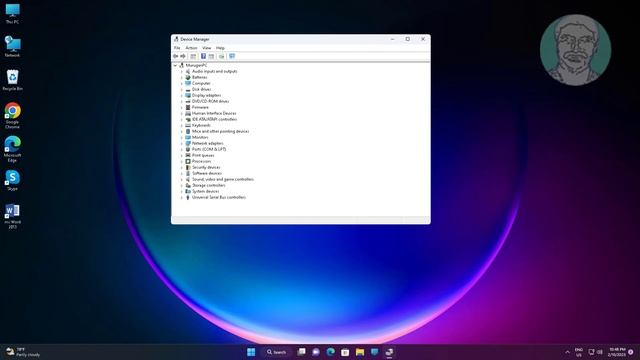
Task: Select the Ports (COM & LPT) icon
Action: (x=188, y=149)
